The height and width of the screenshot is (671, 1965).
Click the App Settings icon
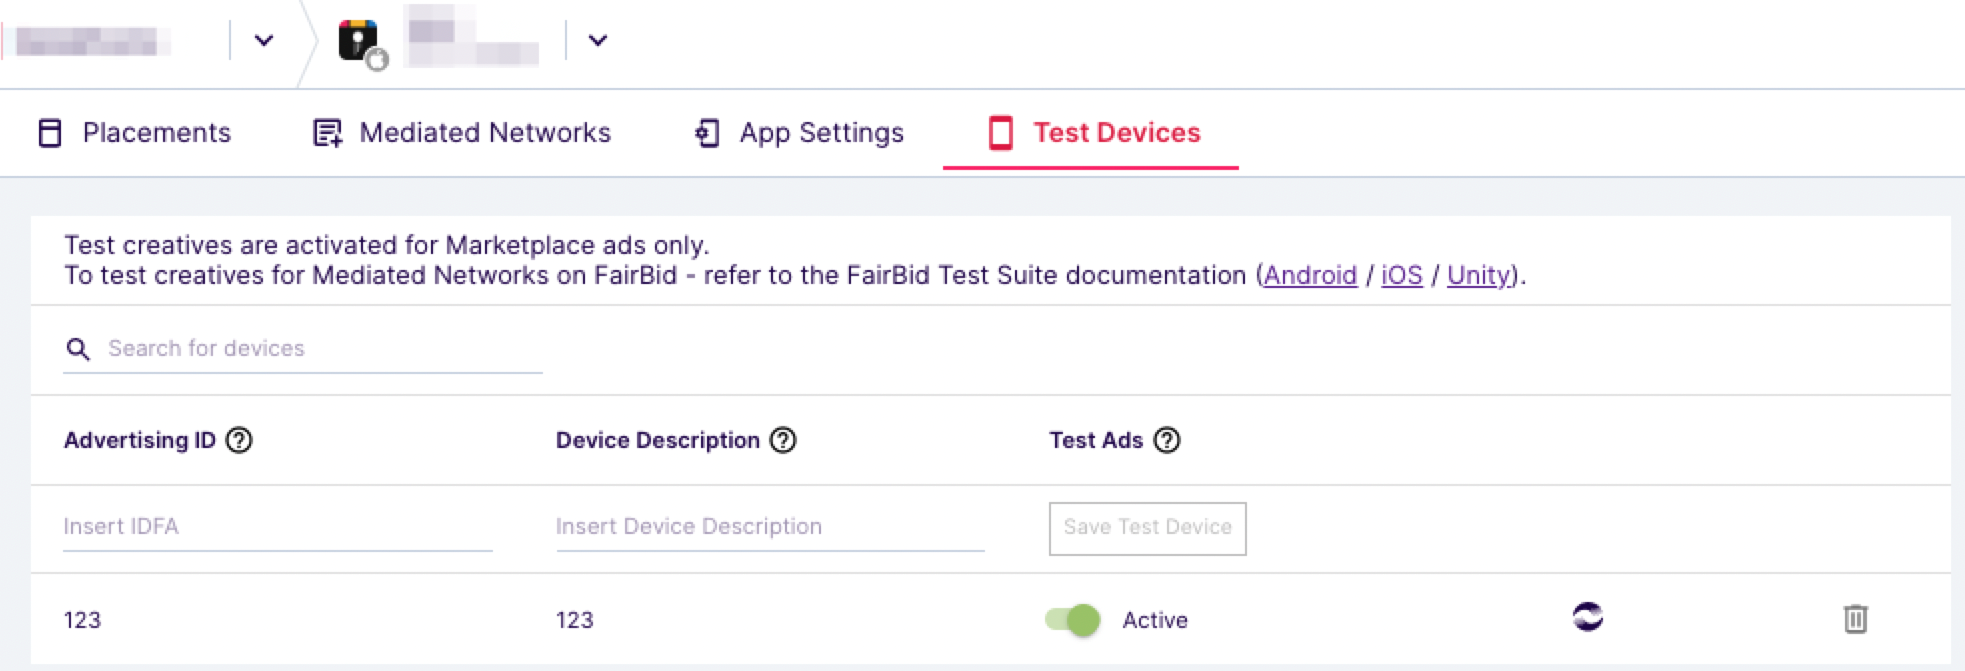click(707, 133)
